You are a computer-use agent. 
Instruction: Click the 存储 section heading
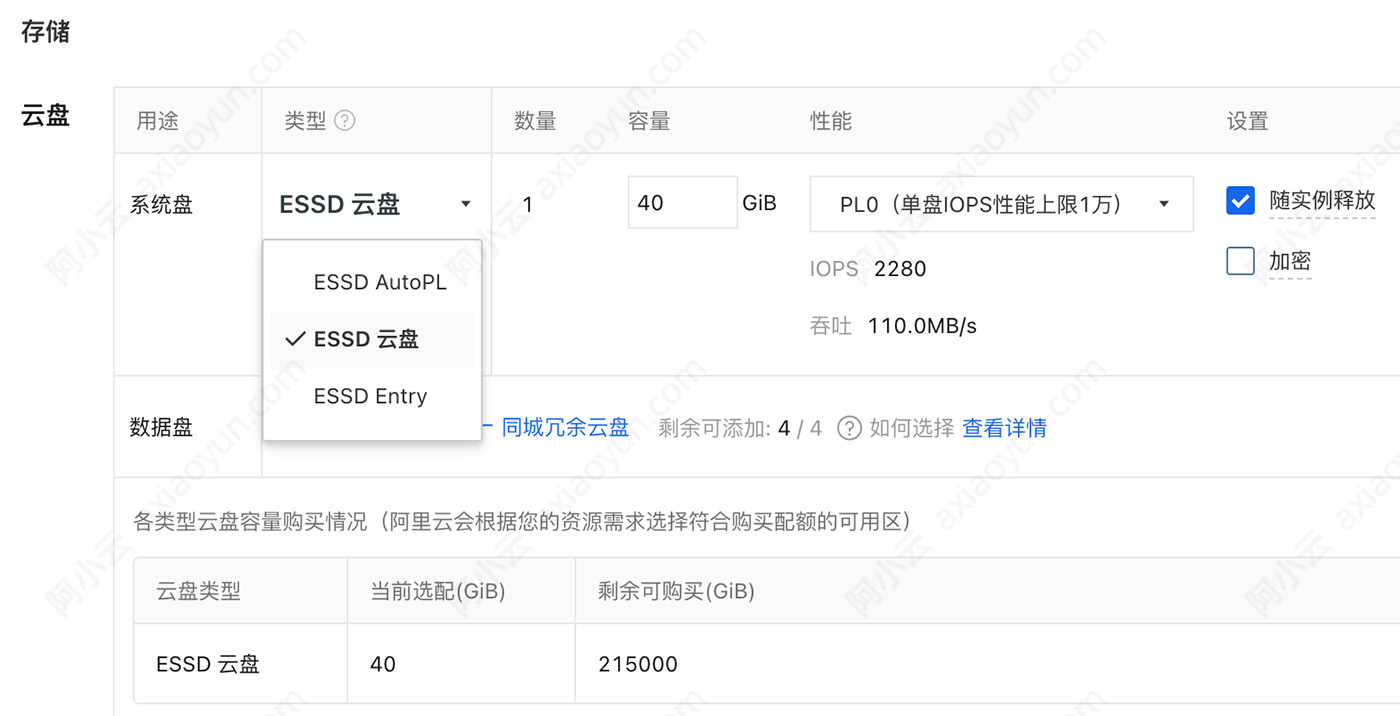[46, 31]
